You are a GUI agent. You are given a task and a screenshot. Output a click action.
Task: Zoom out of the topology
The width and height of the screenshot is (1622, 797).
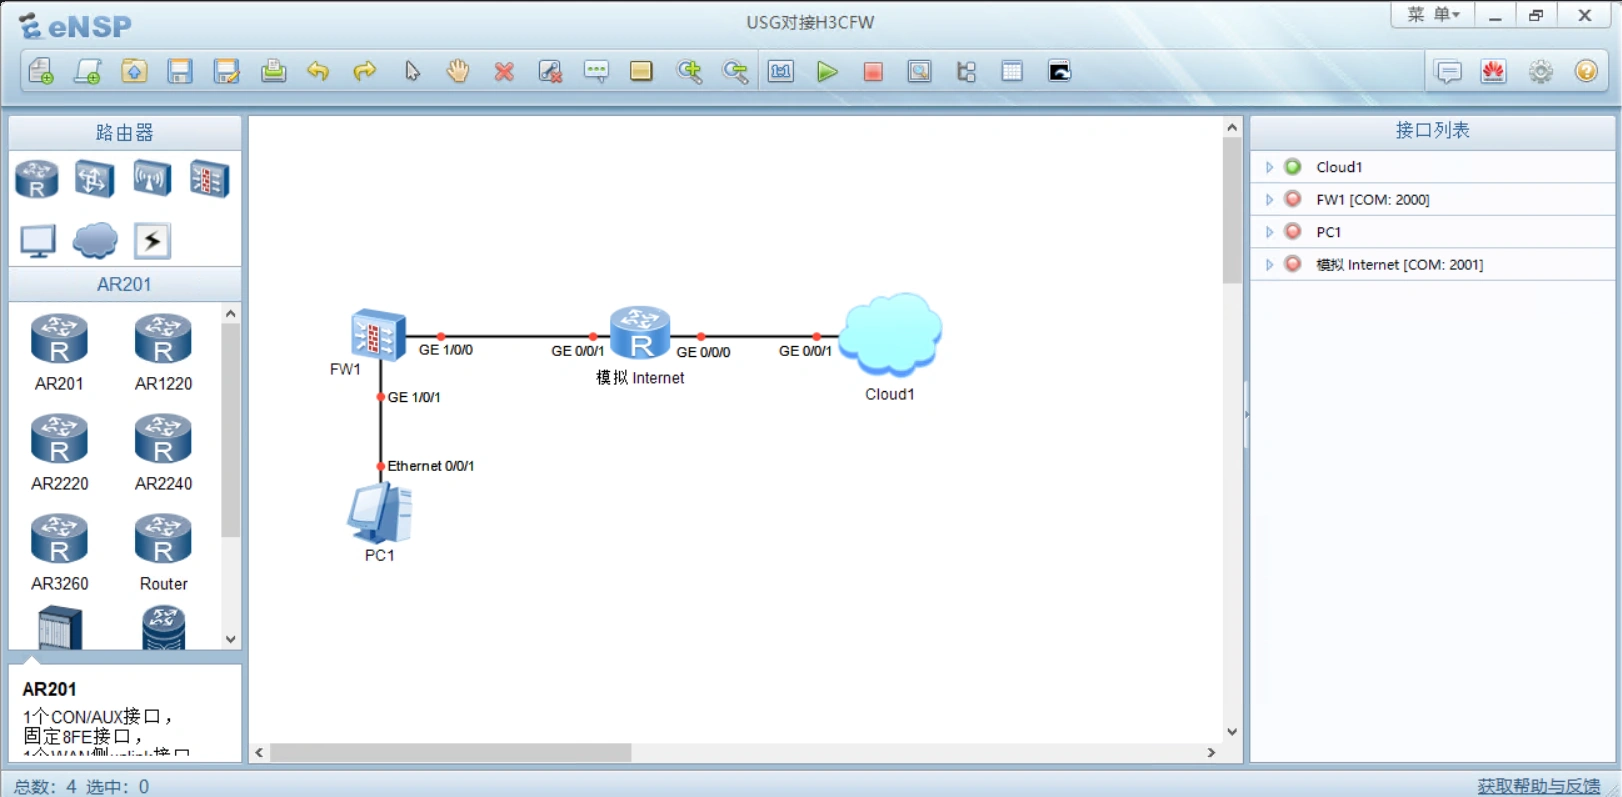pyautogui.click(x=735, y=71)
